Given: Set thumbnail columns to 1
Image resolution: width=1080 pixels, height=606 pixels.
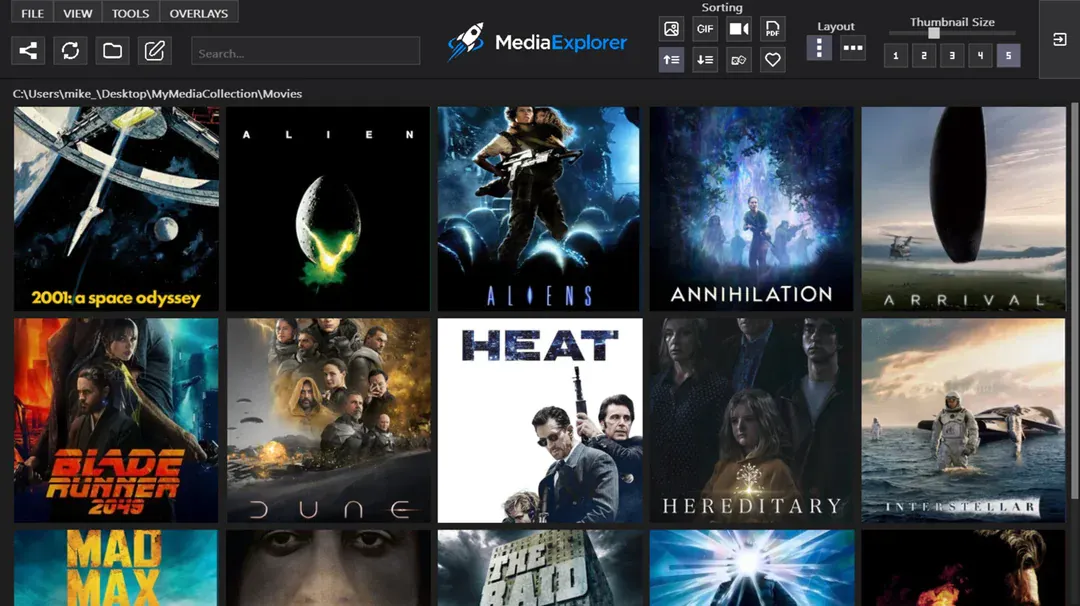Looking at the screenshot, I should 895,56.
